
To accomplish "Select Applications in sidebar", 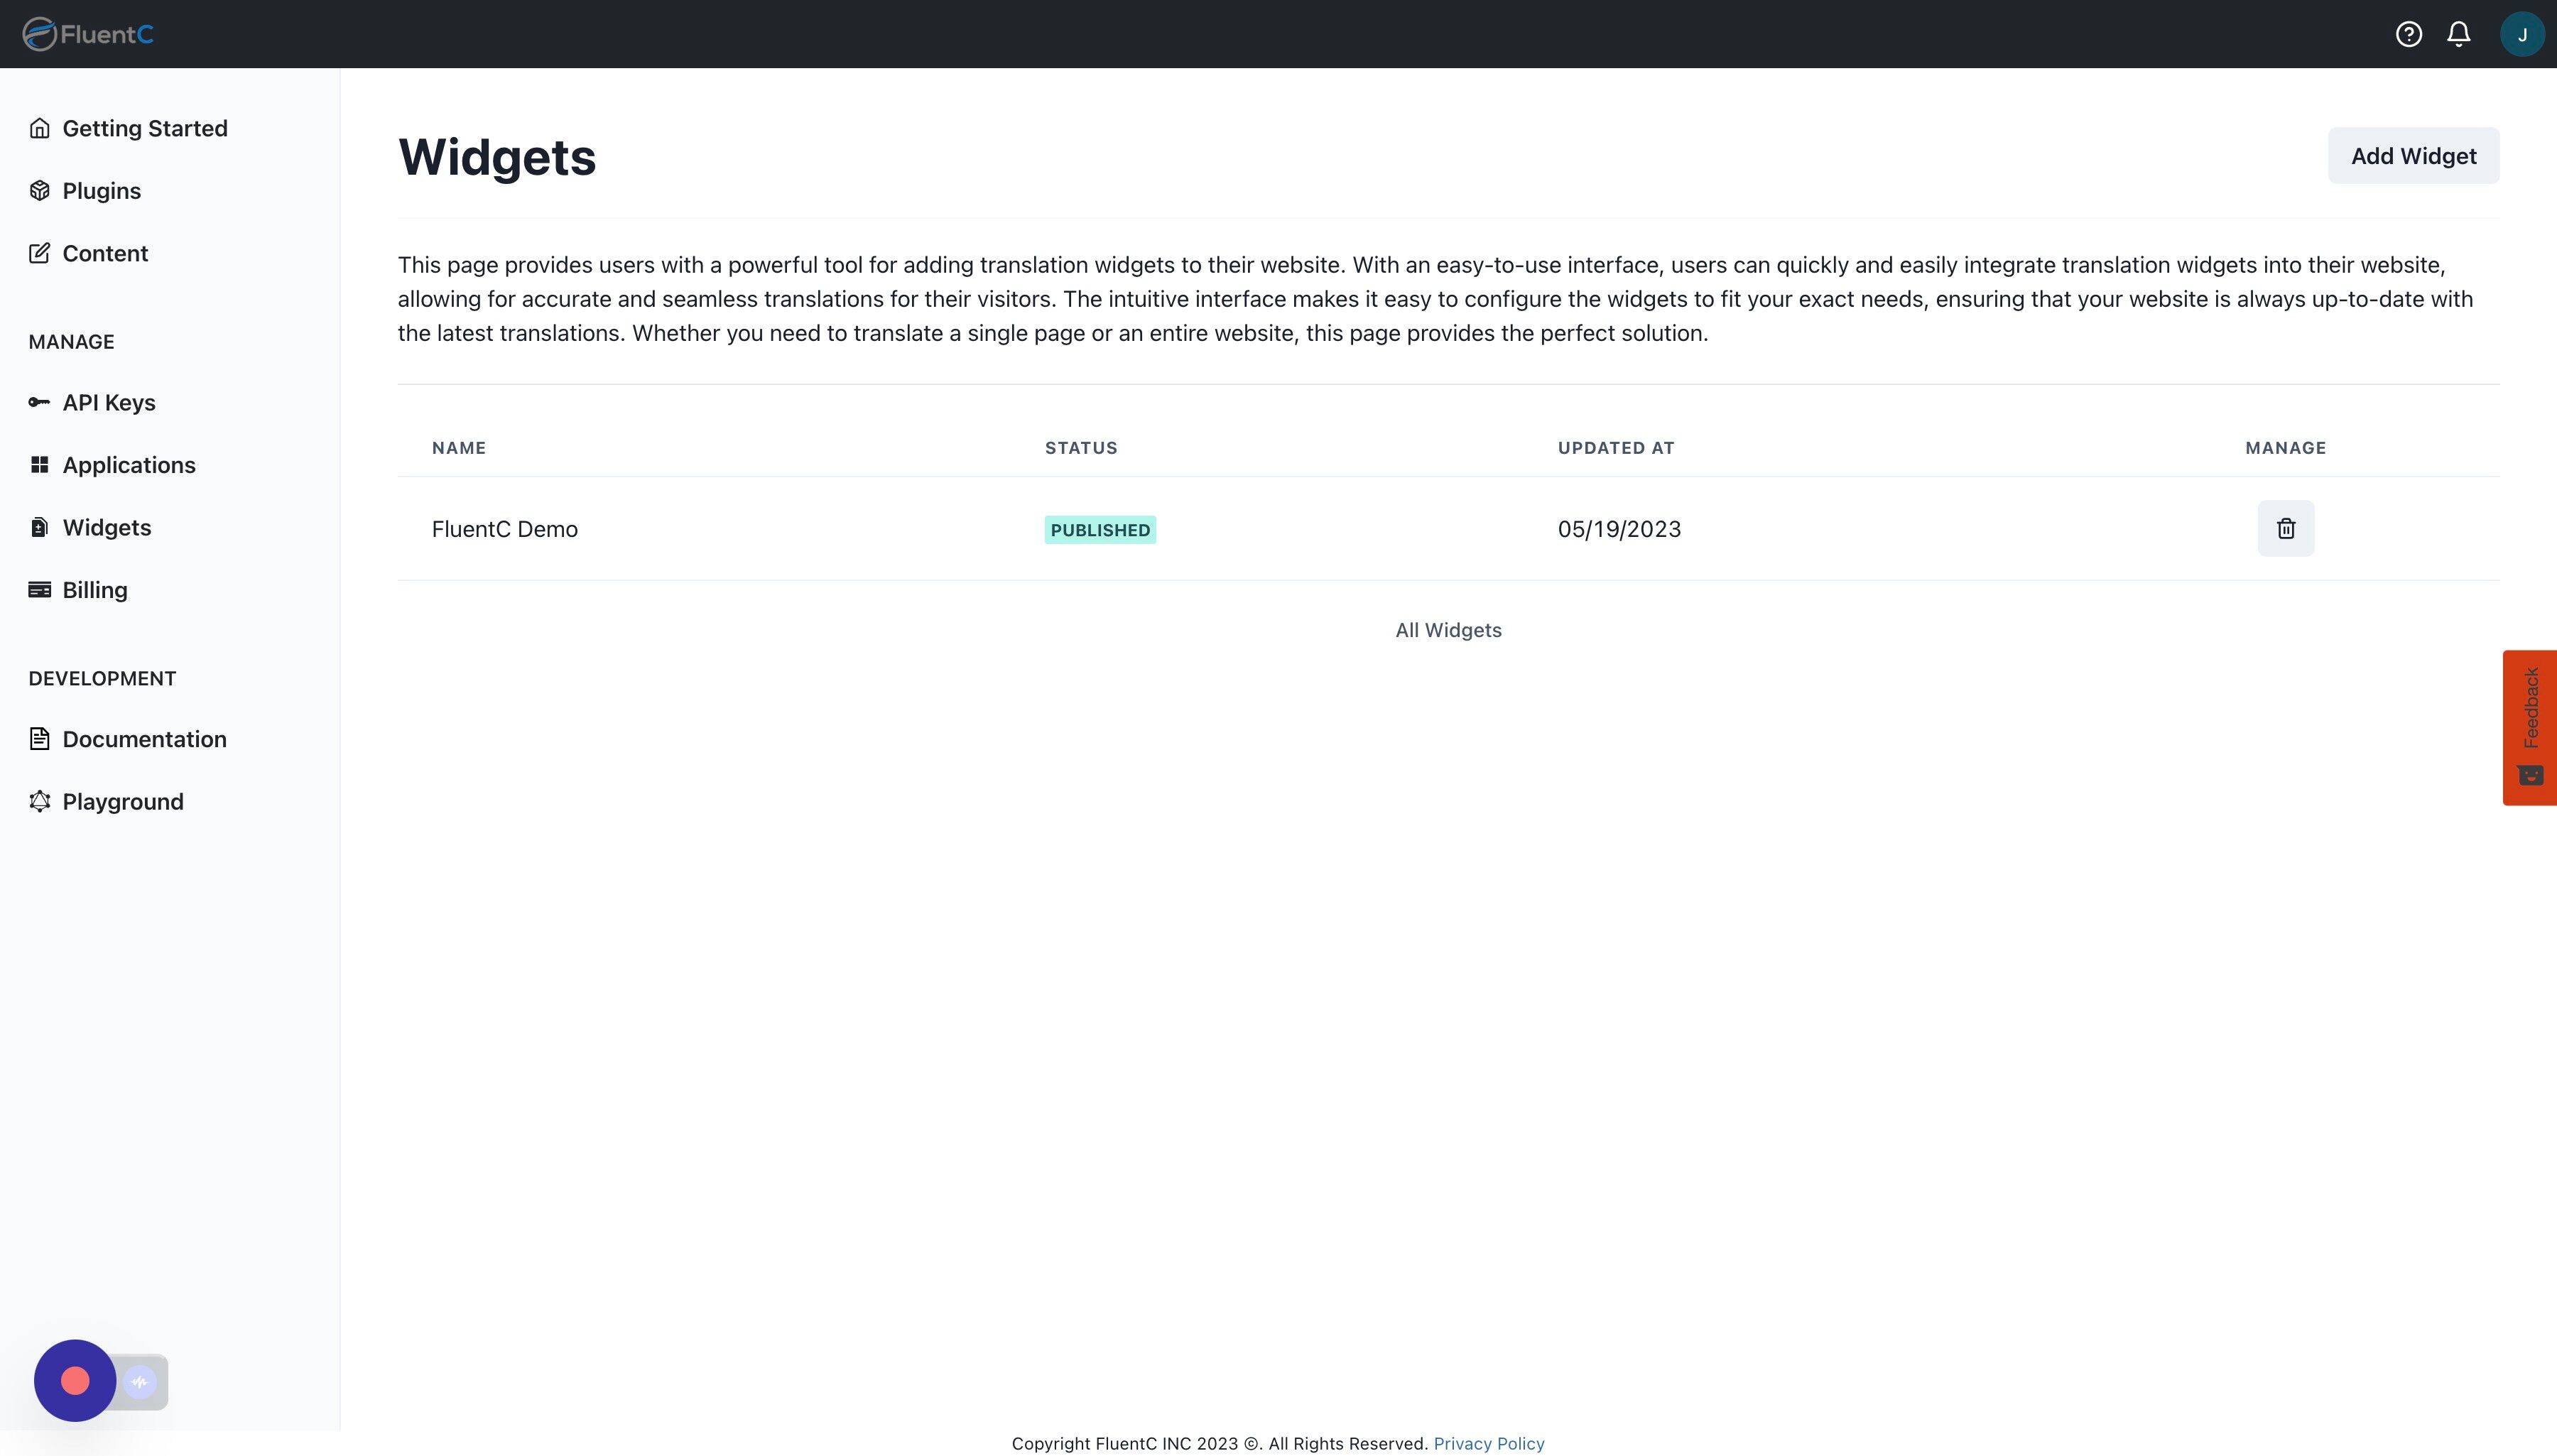I will pyautogui.click(x=128, y=465).
